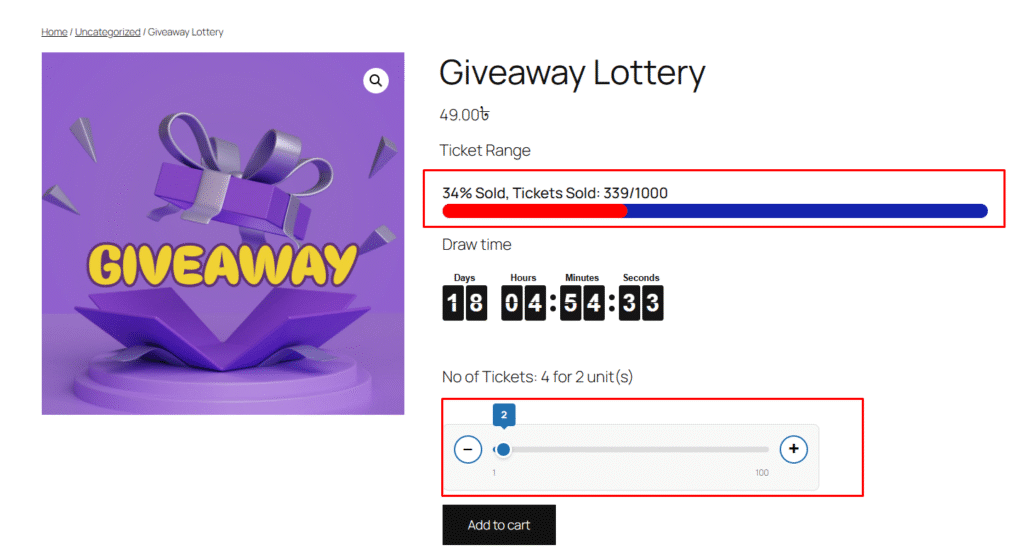The width and height of the screenshot is (1024, 550).
Task: Click the ticket slider handle
Action: tap(504, 450)
